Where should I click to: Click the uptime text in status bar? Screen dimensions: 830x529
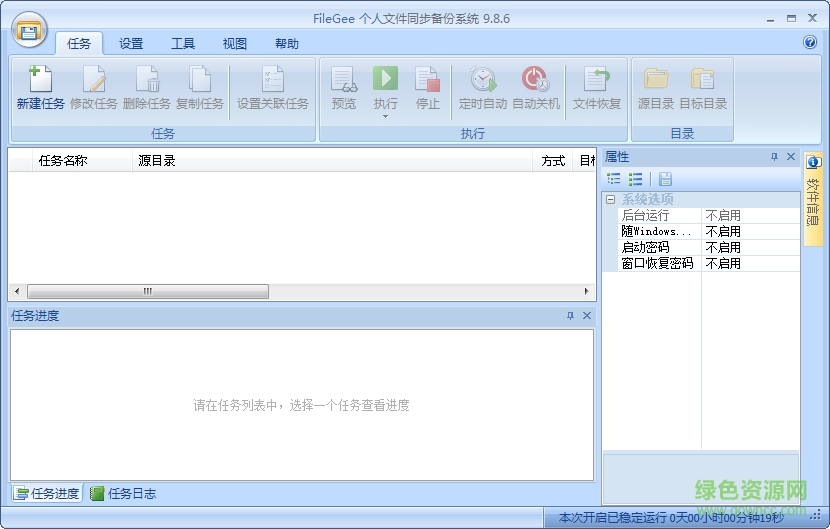(671, 517)
